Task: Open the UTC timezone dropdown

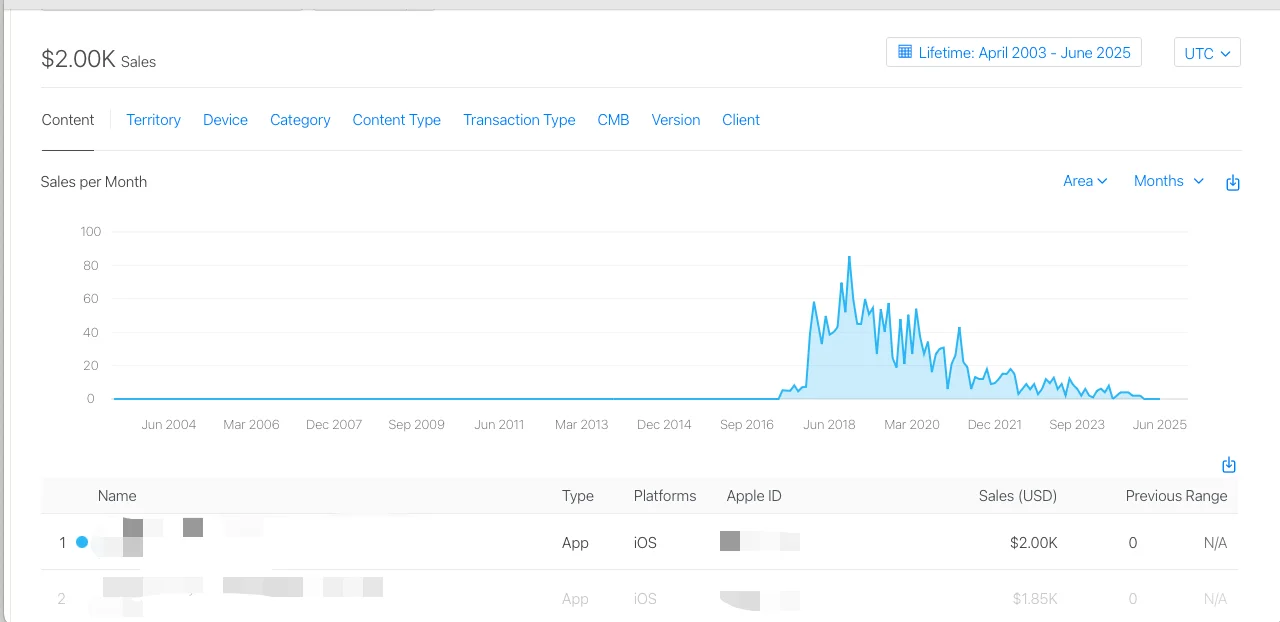Action: pyautogui.click(x=1207, y=53)
